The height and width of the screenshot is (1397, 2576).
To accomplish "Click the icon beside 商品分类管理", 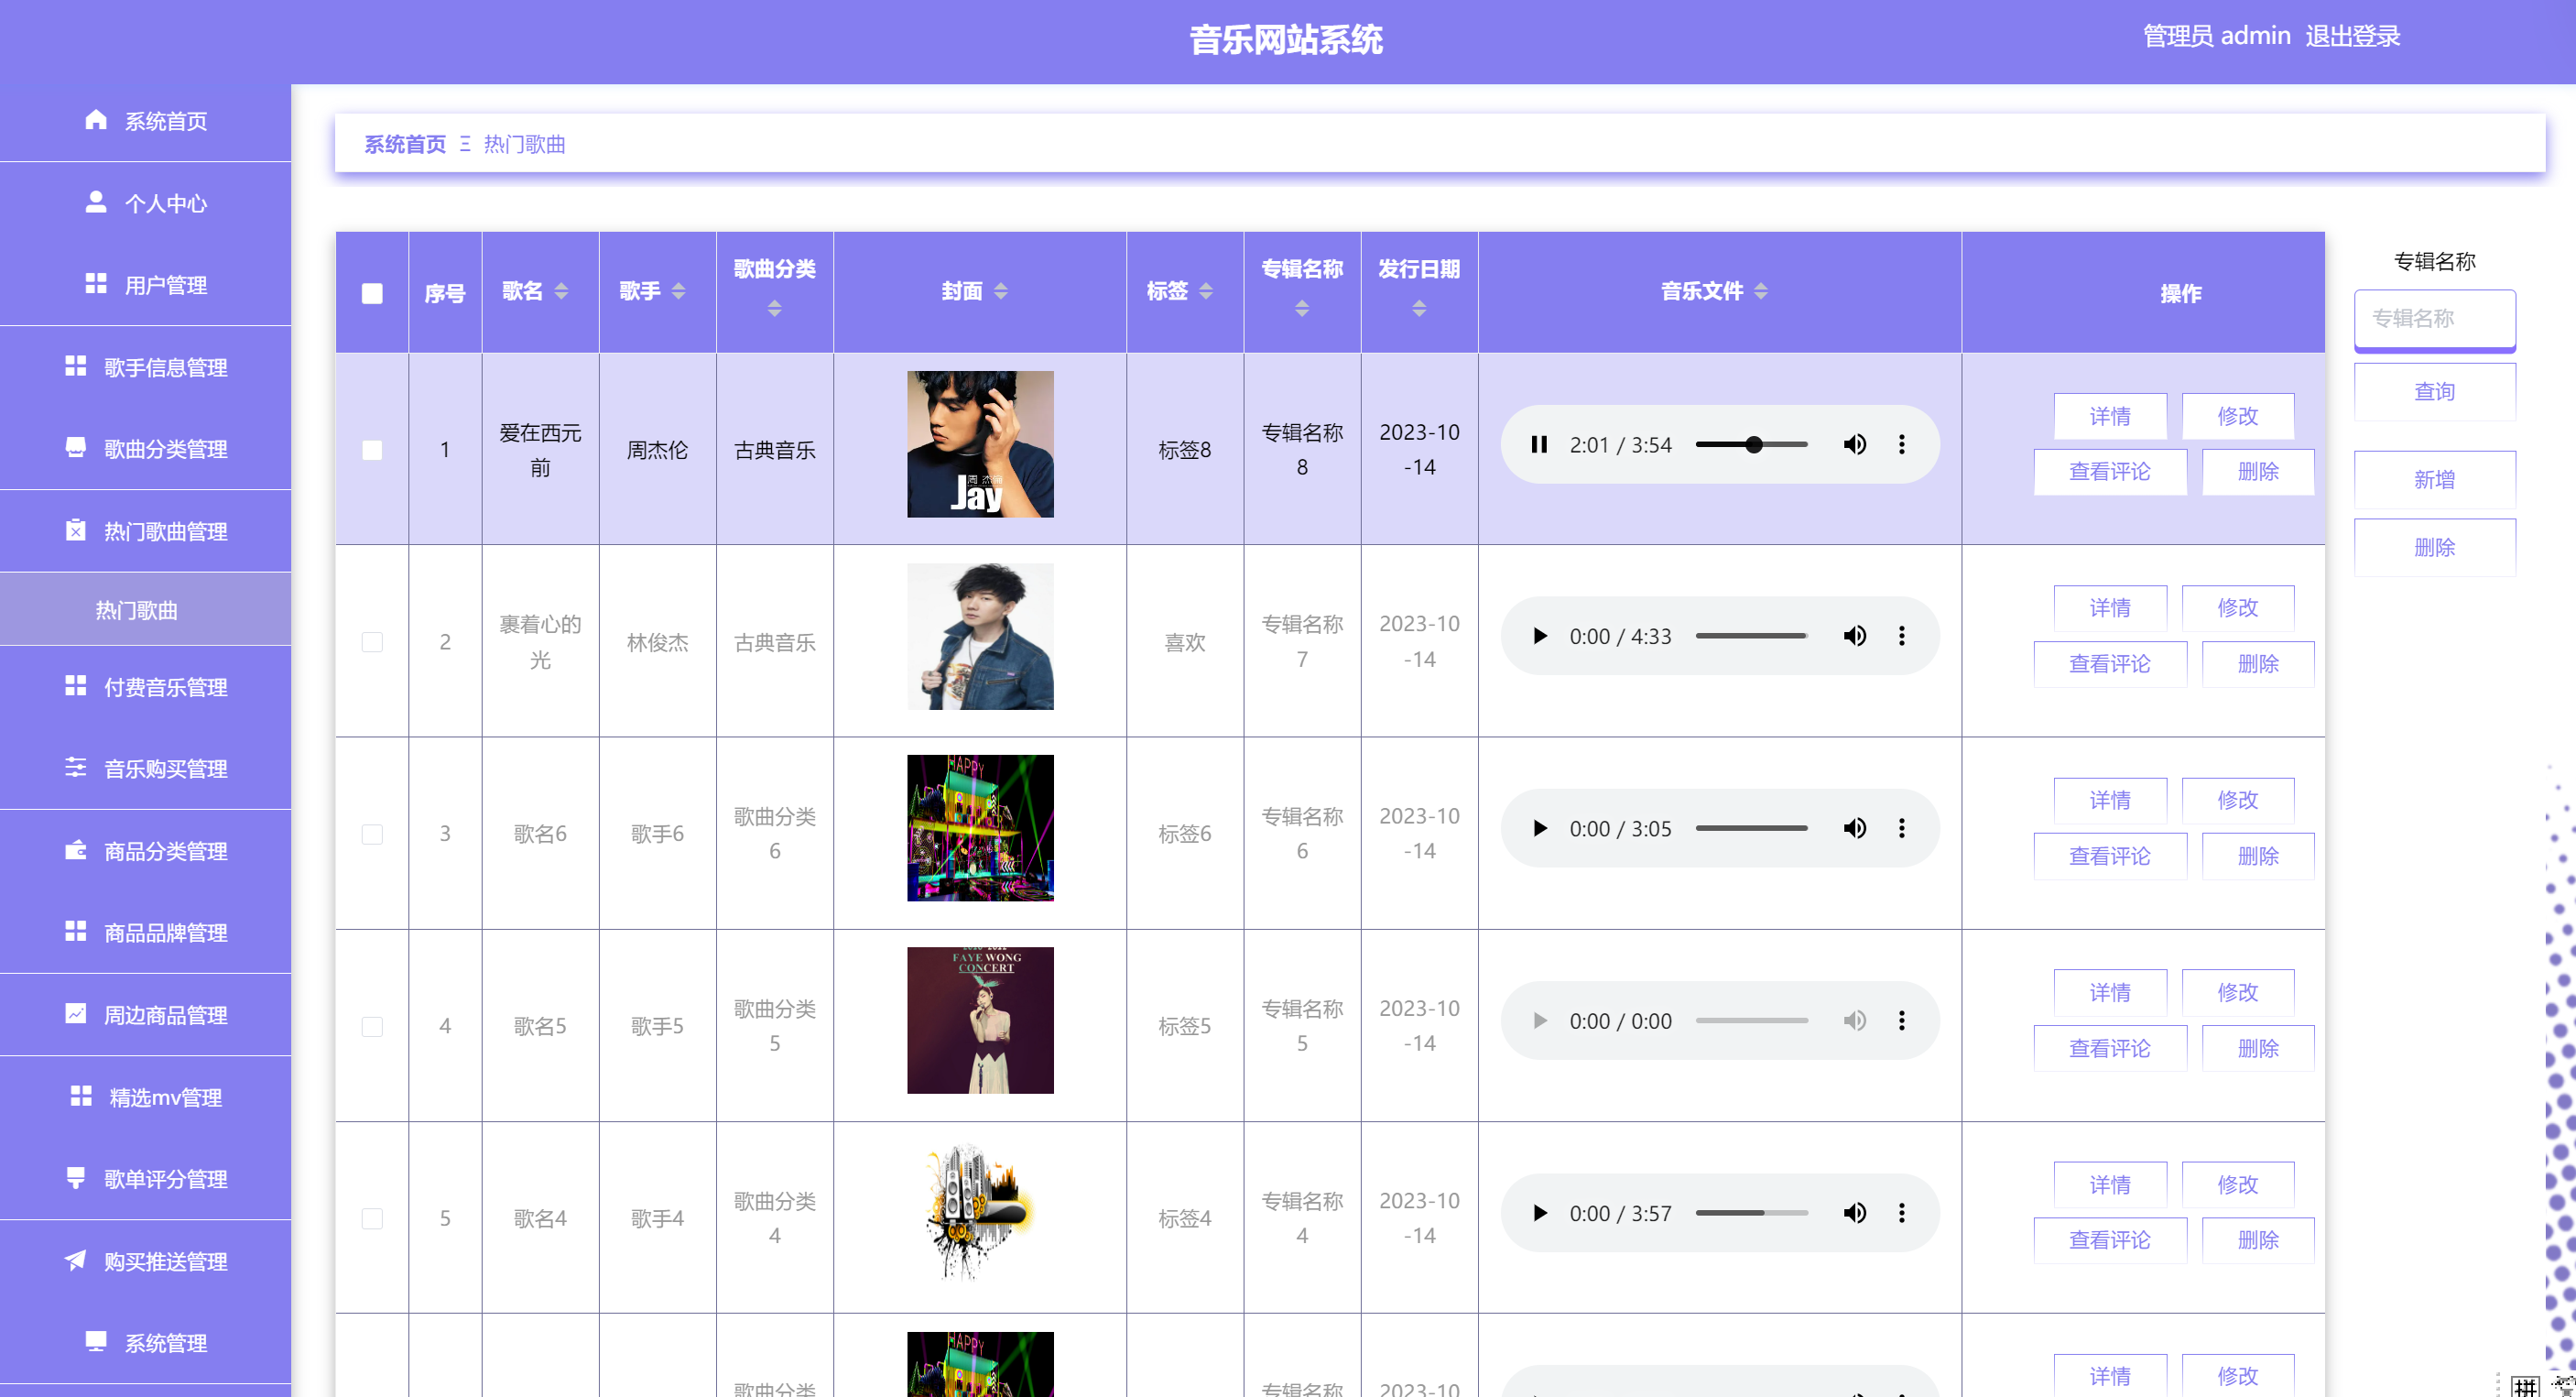I will tap(76, 850).
